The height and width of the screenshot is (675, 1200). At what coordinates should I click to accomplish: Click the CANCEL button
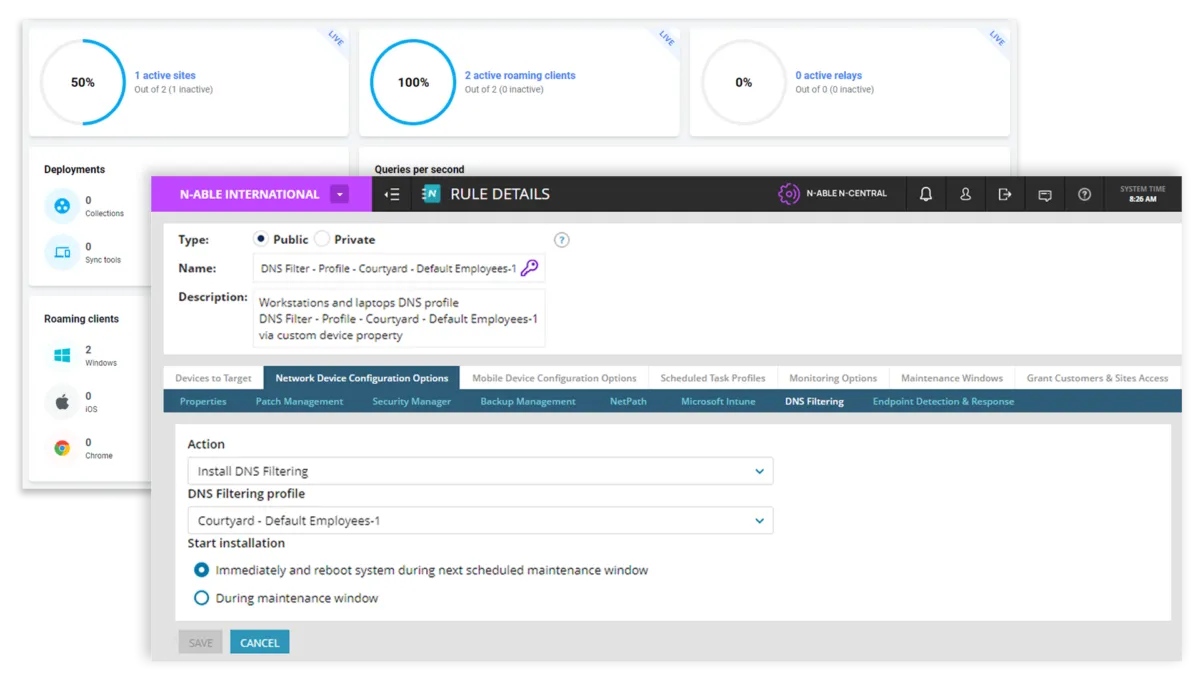click(259, 642)
